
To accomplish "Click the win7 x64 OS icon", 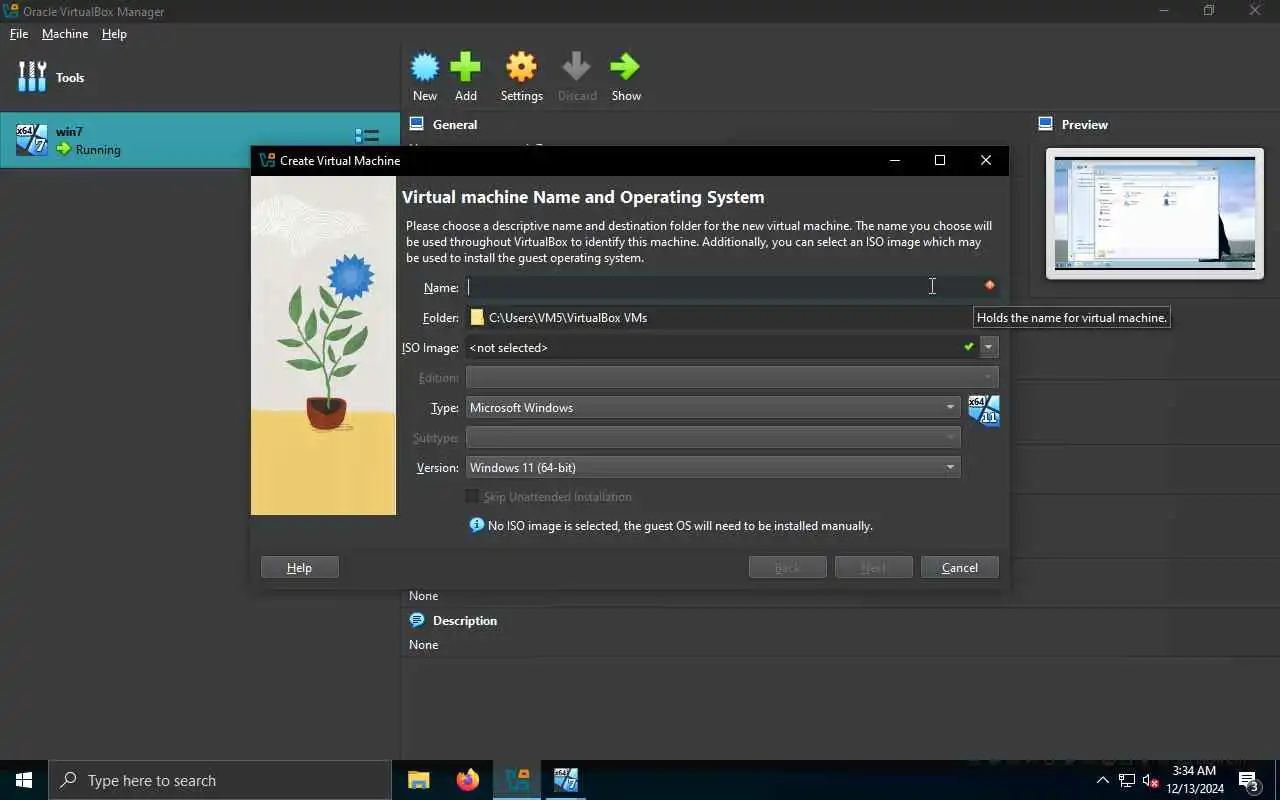I will (x=32, y=140).
